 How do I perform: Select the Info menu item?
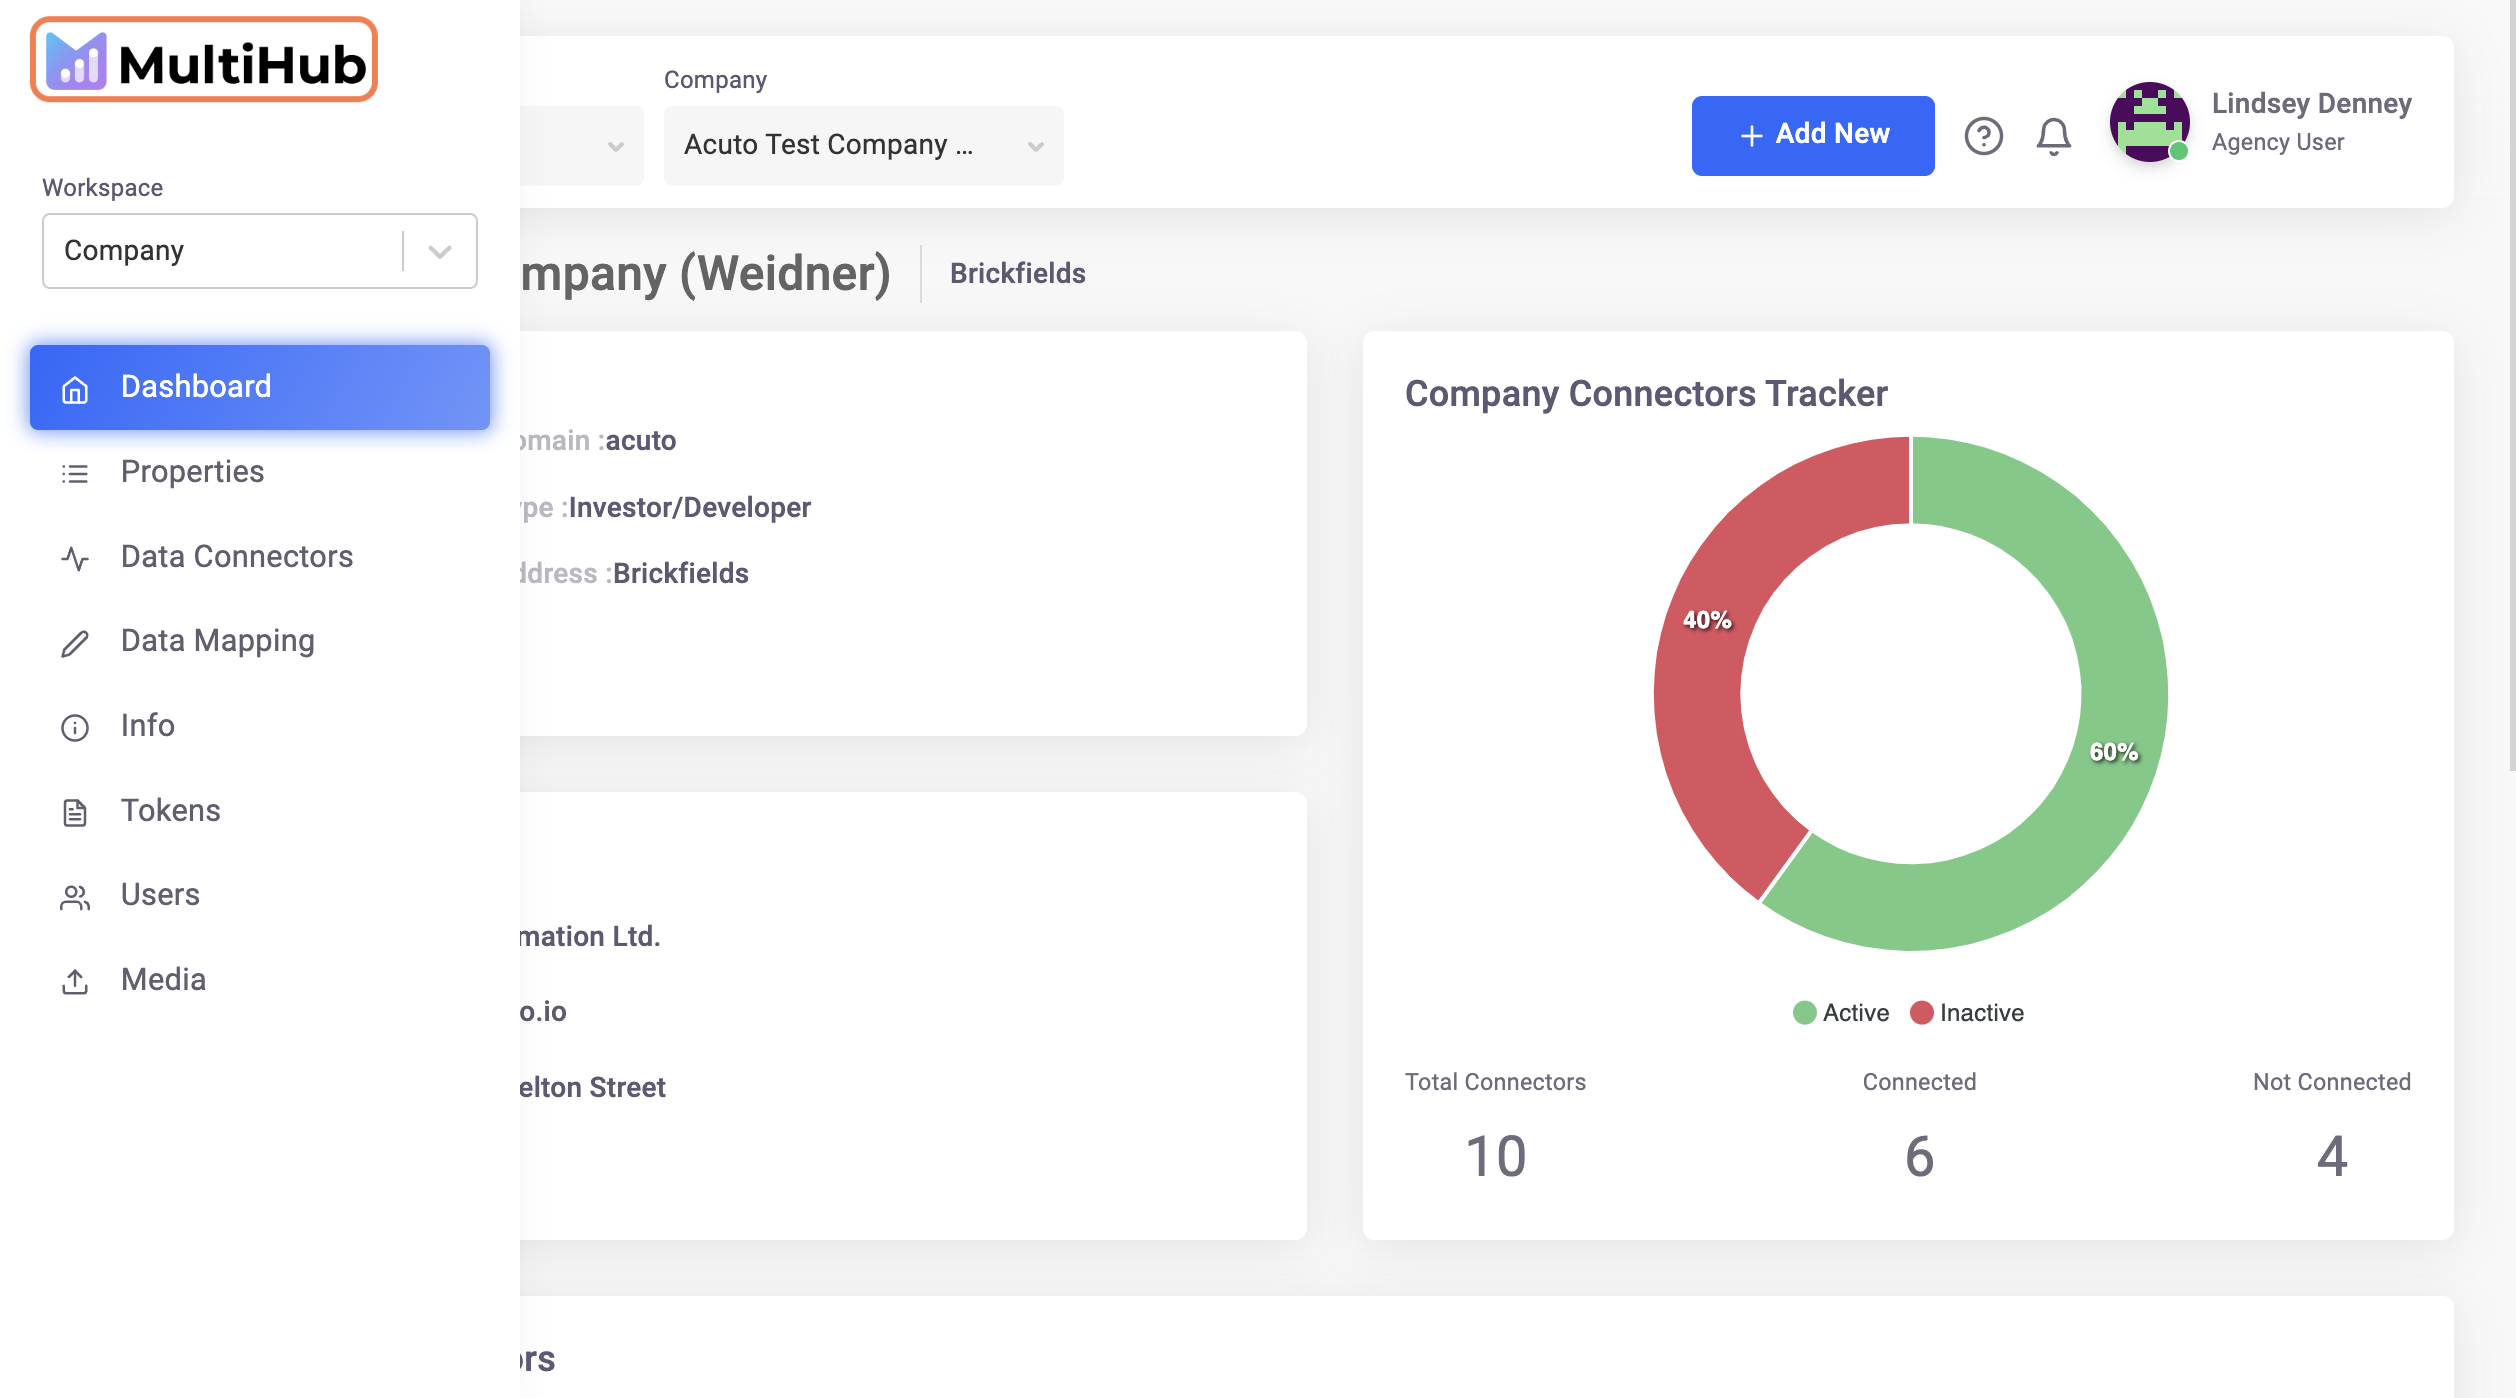[260, 726]
